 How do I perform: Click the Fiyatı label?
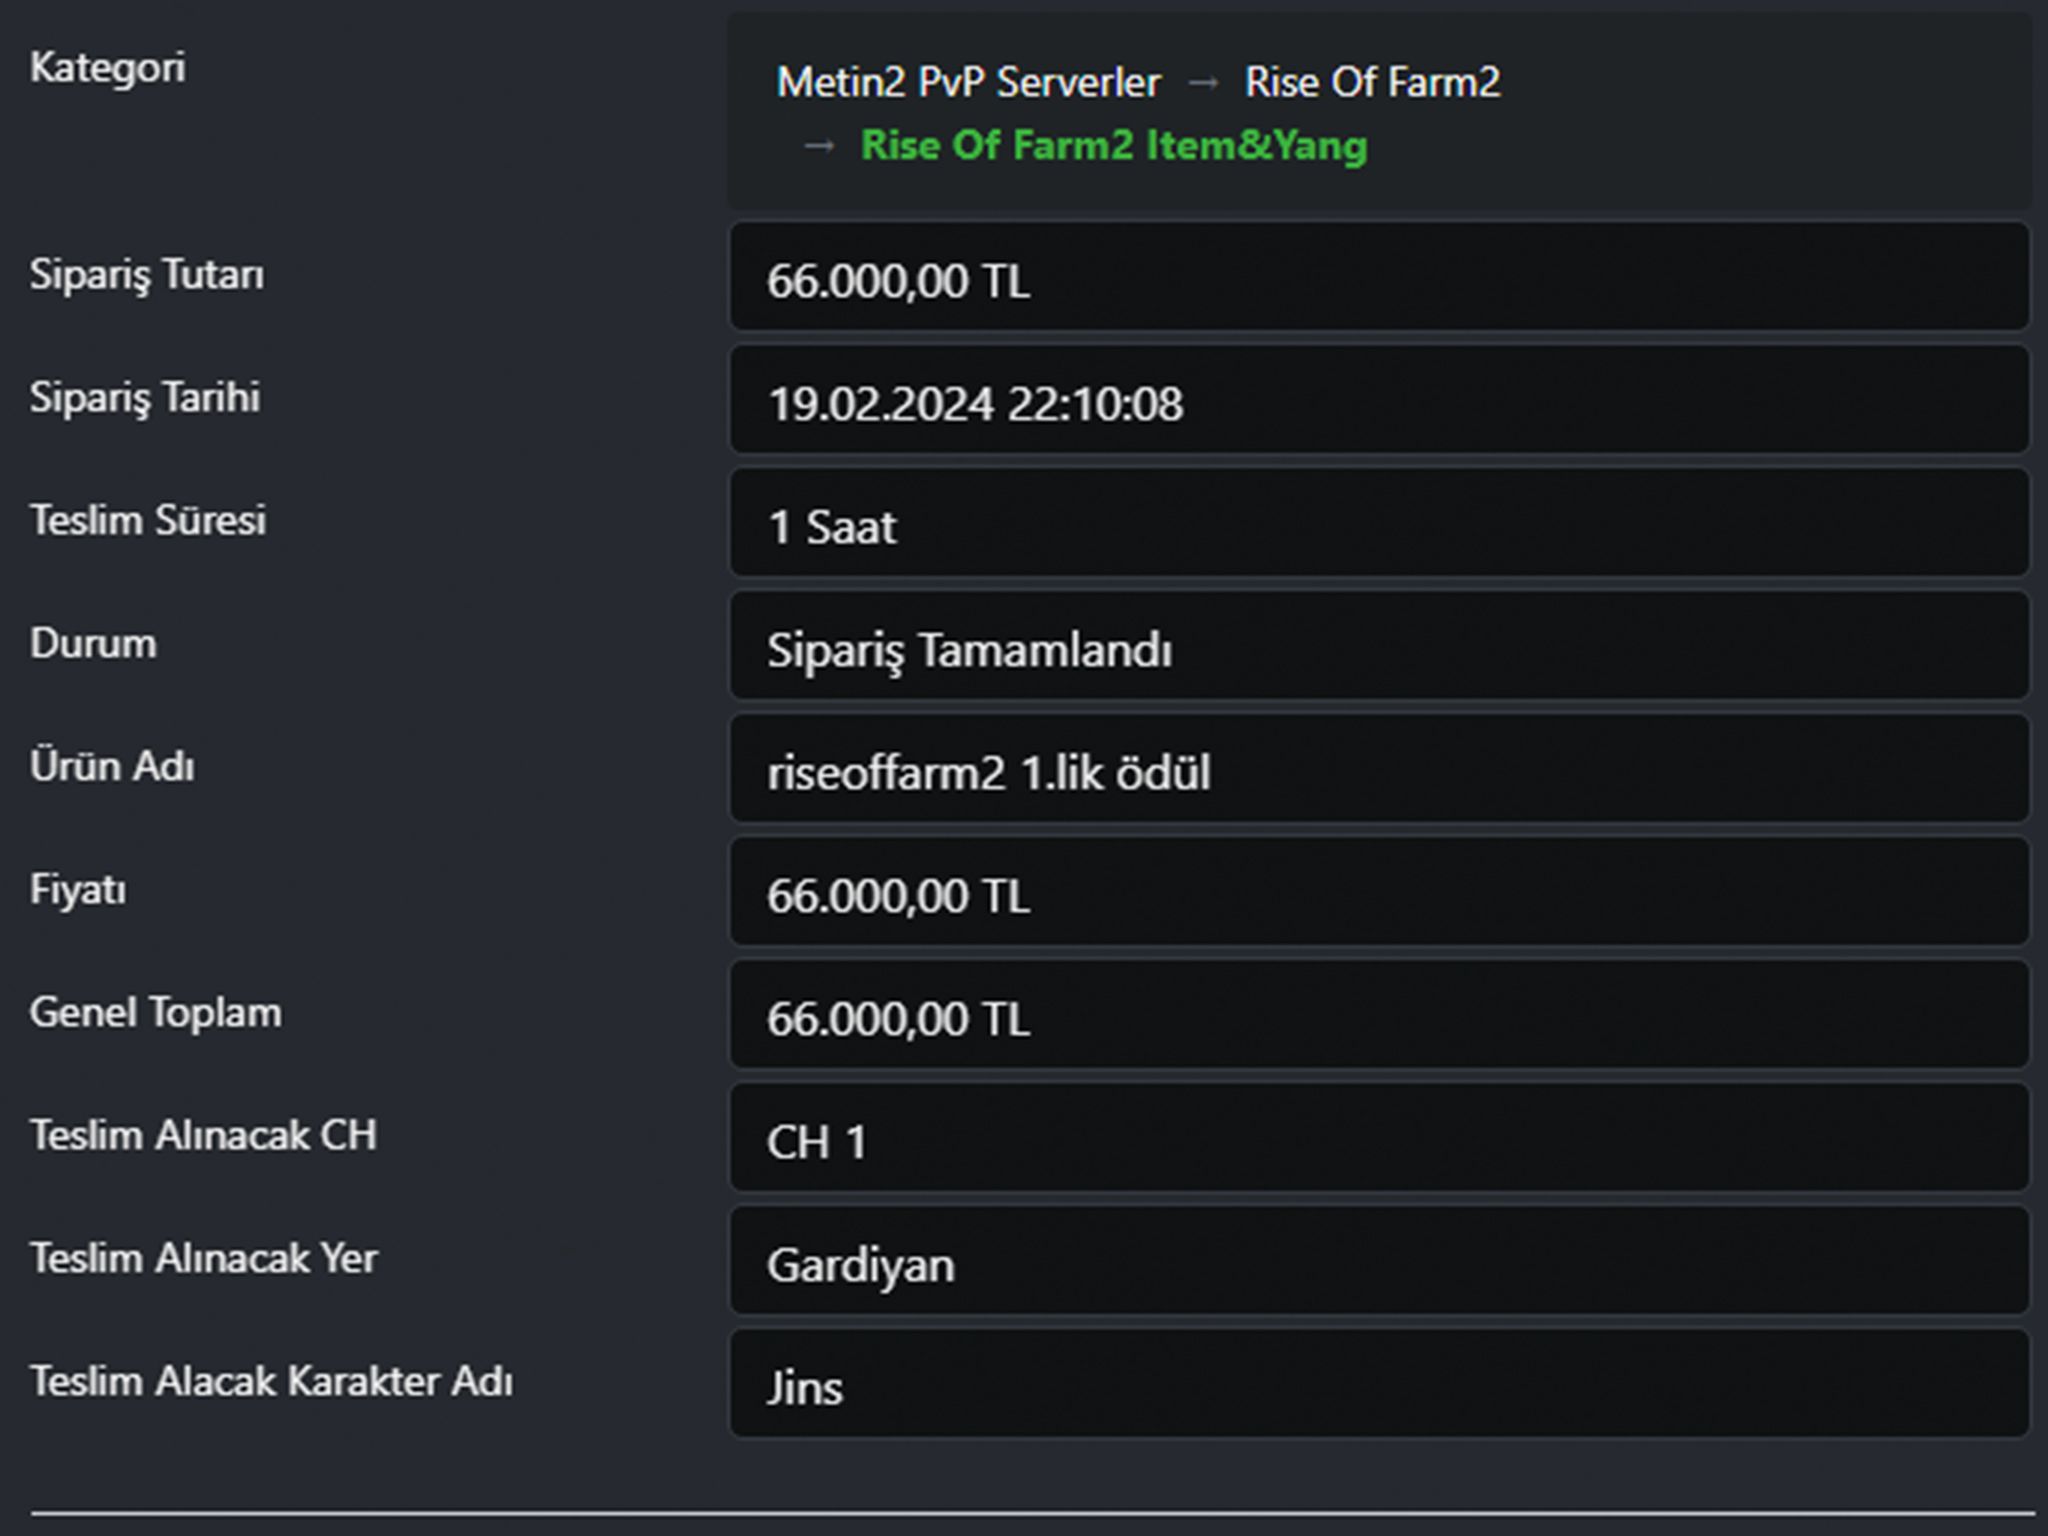coord(78,889)
